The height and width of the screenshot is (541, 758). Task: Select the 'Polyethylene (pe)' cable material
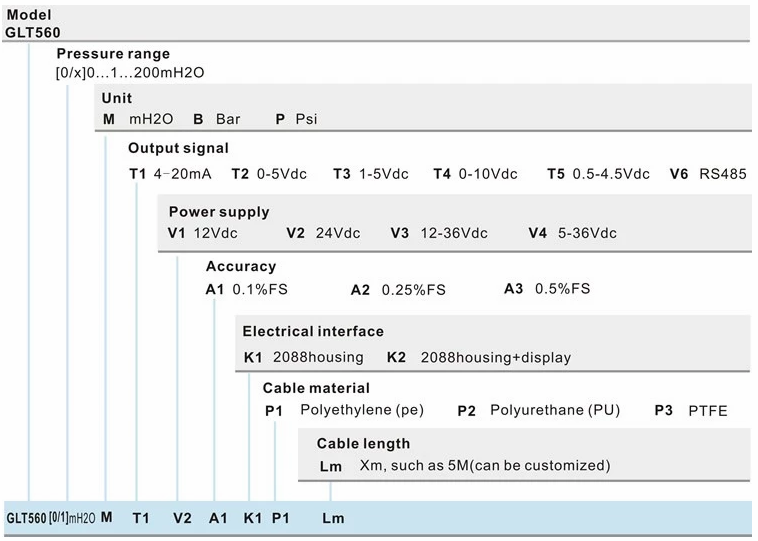point(362,410)
